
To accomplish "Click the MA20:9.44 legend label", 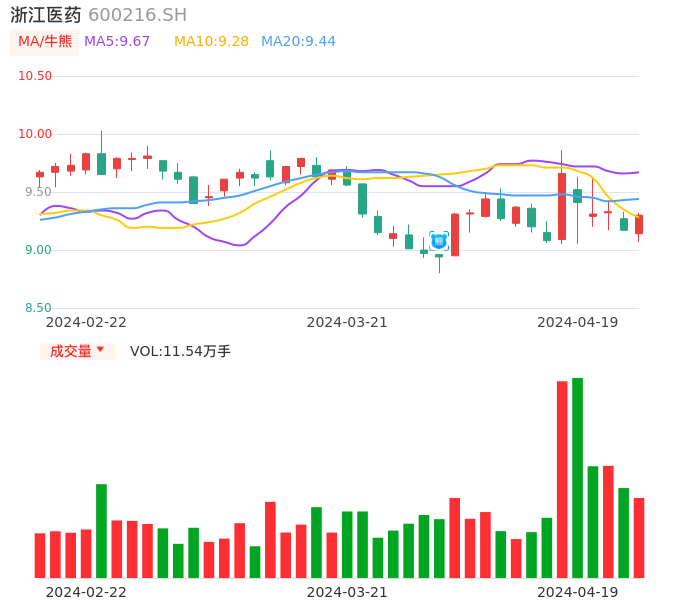I will (298, 42).
